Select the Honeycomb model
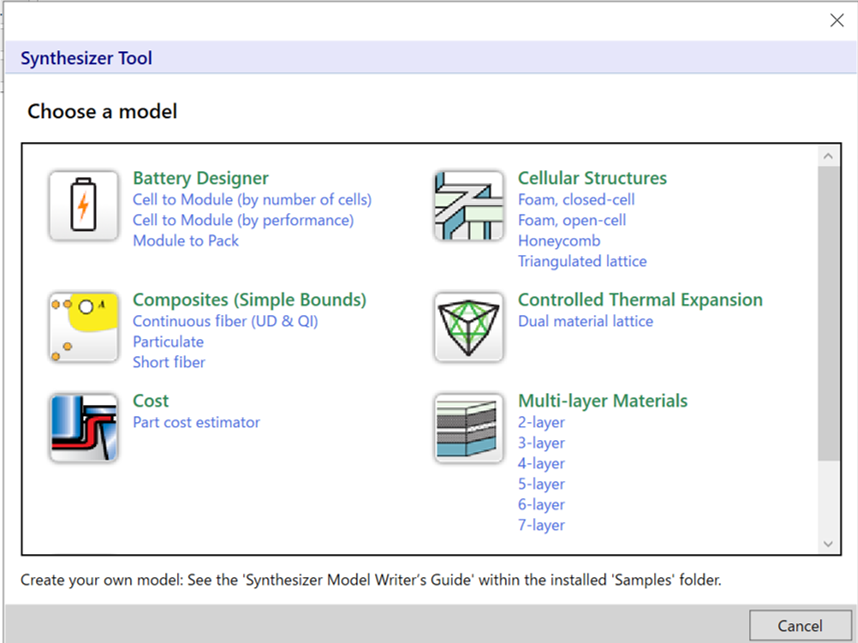This screenshot has width=858, height=643. (559, 241)
